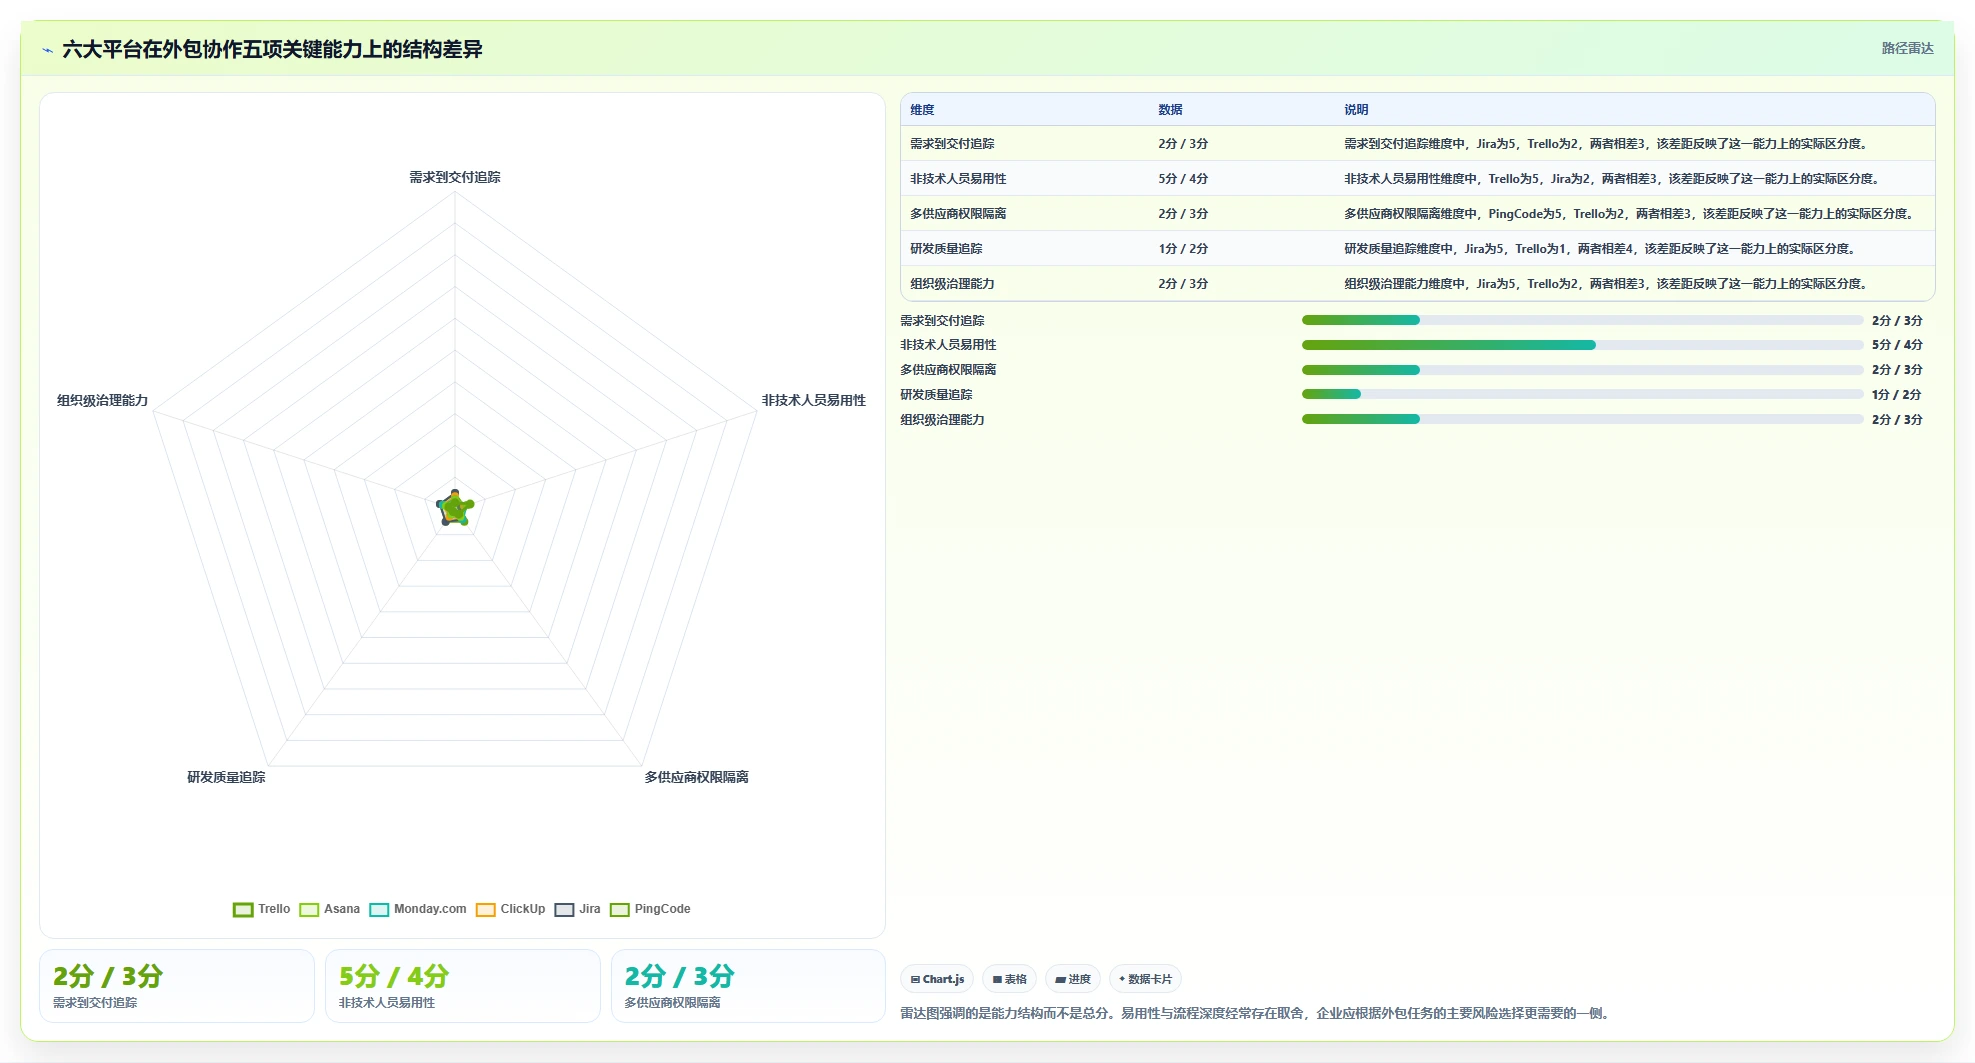Click the 表格 tag
Viewport: 1975px width, 1063px height.
[1009, 979]
